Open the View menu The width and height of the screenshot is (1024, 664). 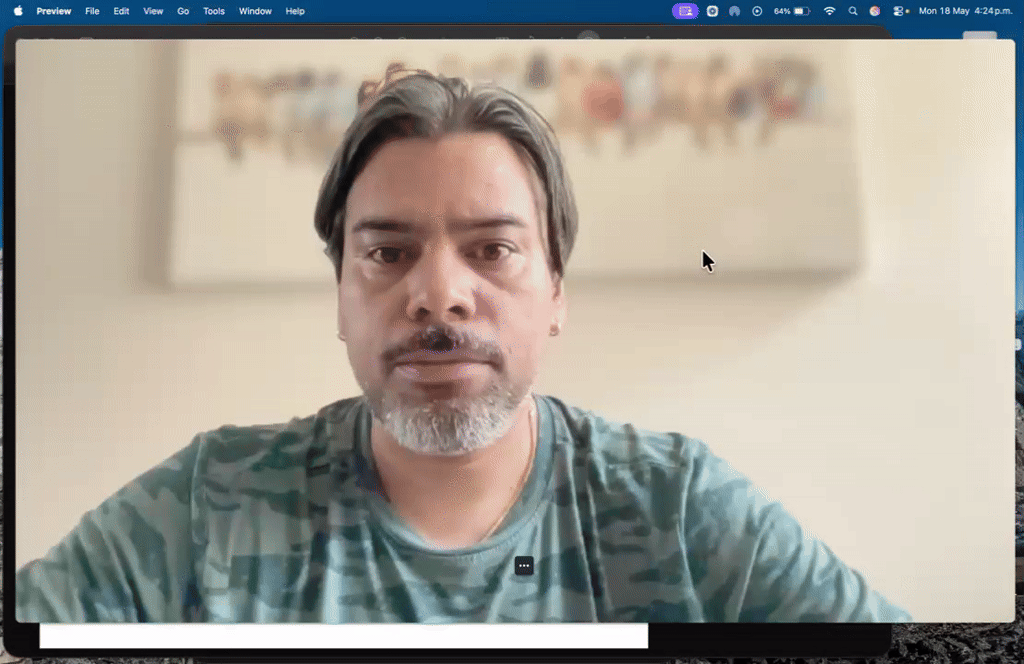tap(153, 11)
